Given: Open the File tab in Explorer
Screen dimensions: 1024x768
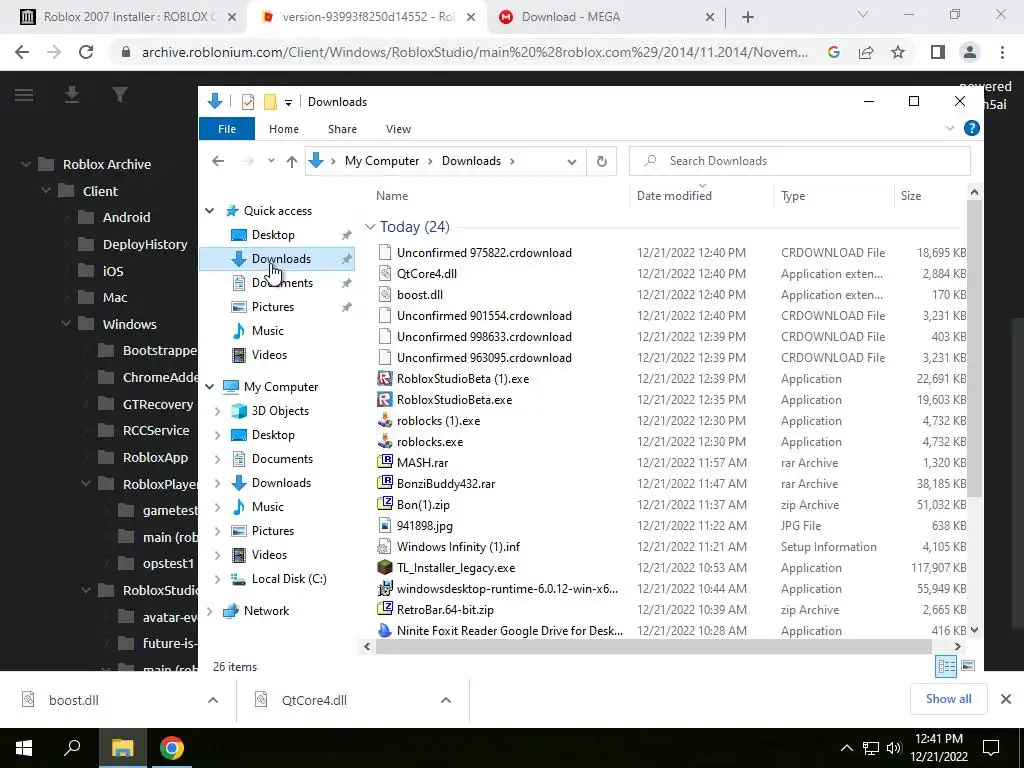Looking at the screenshot, I should (x=227, y=129).
